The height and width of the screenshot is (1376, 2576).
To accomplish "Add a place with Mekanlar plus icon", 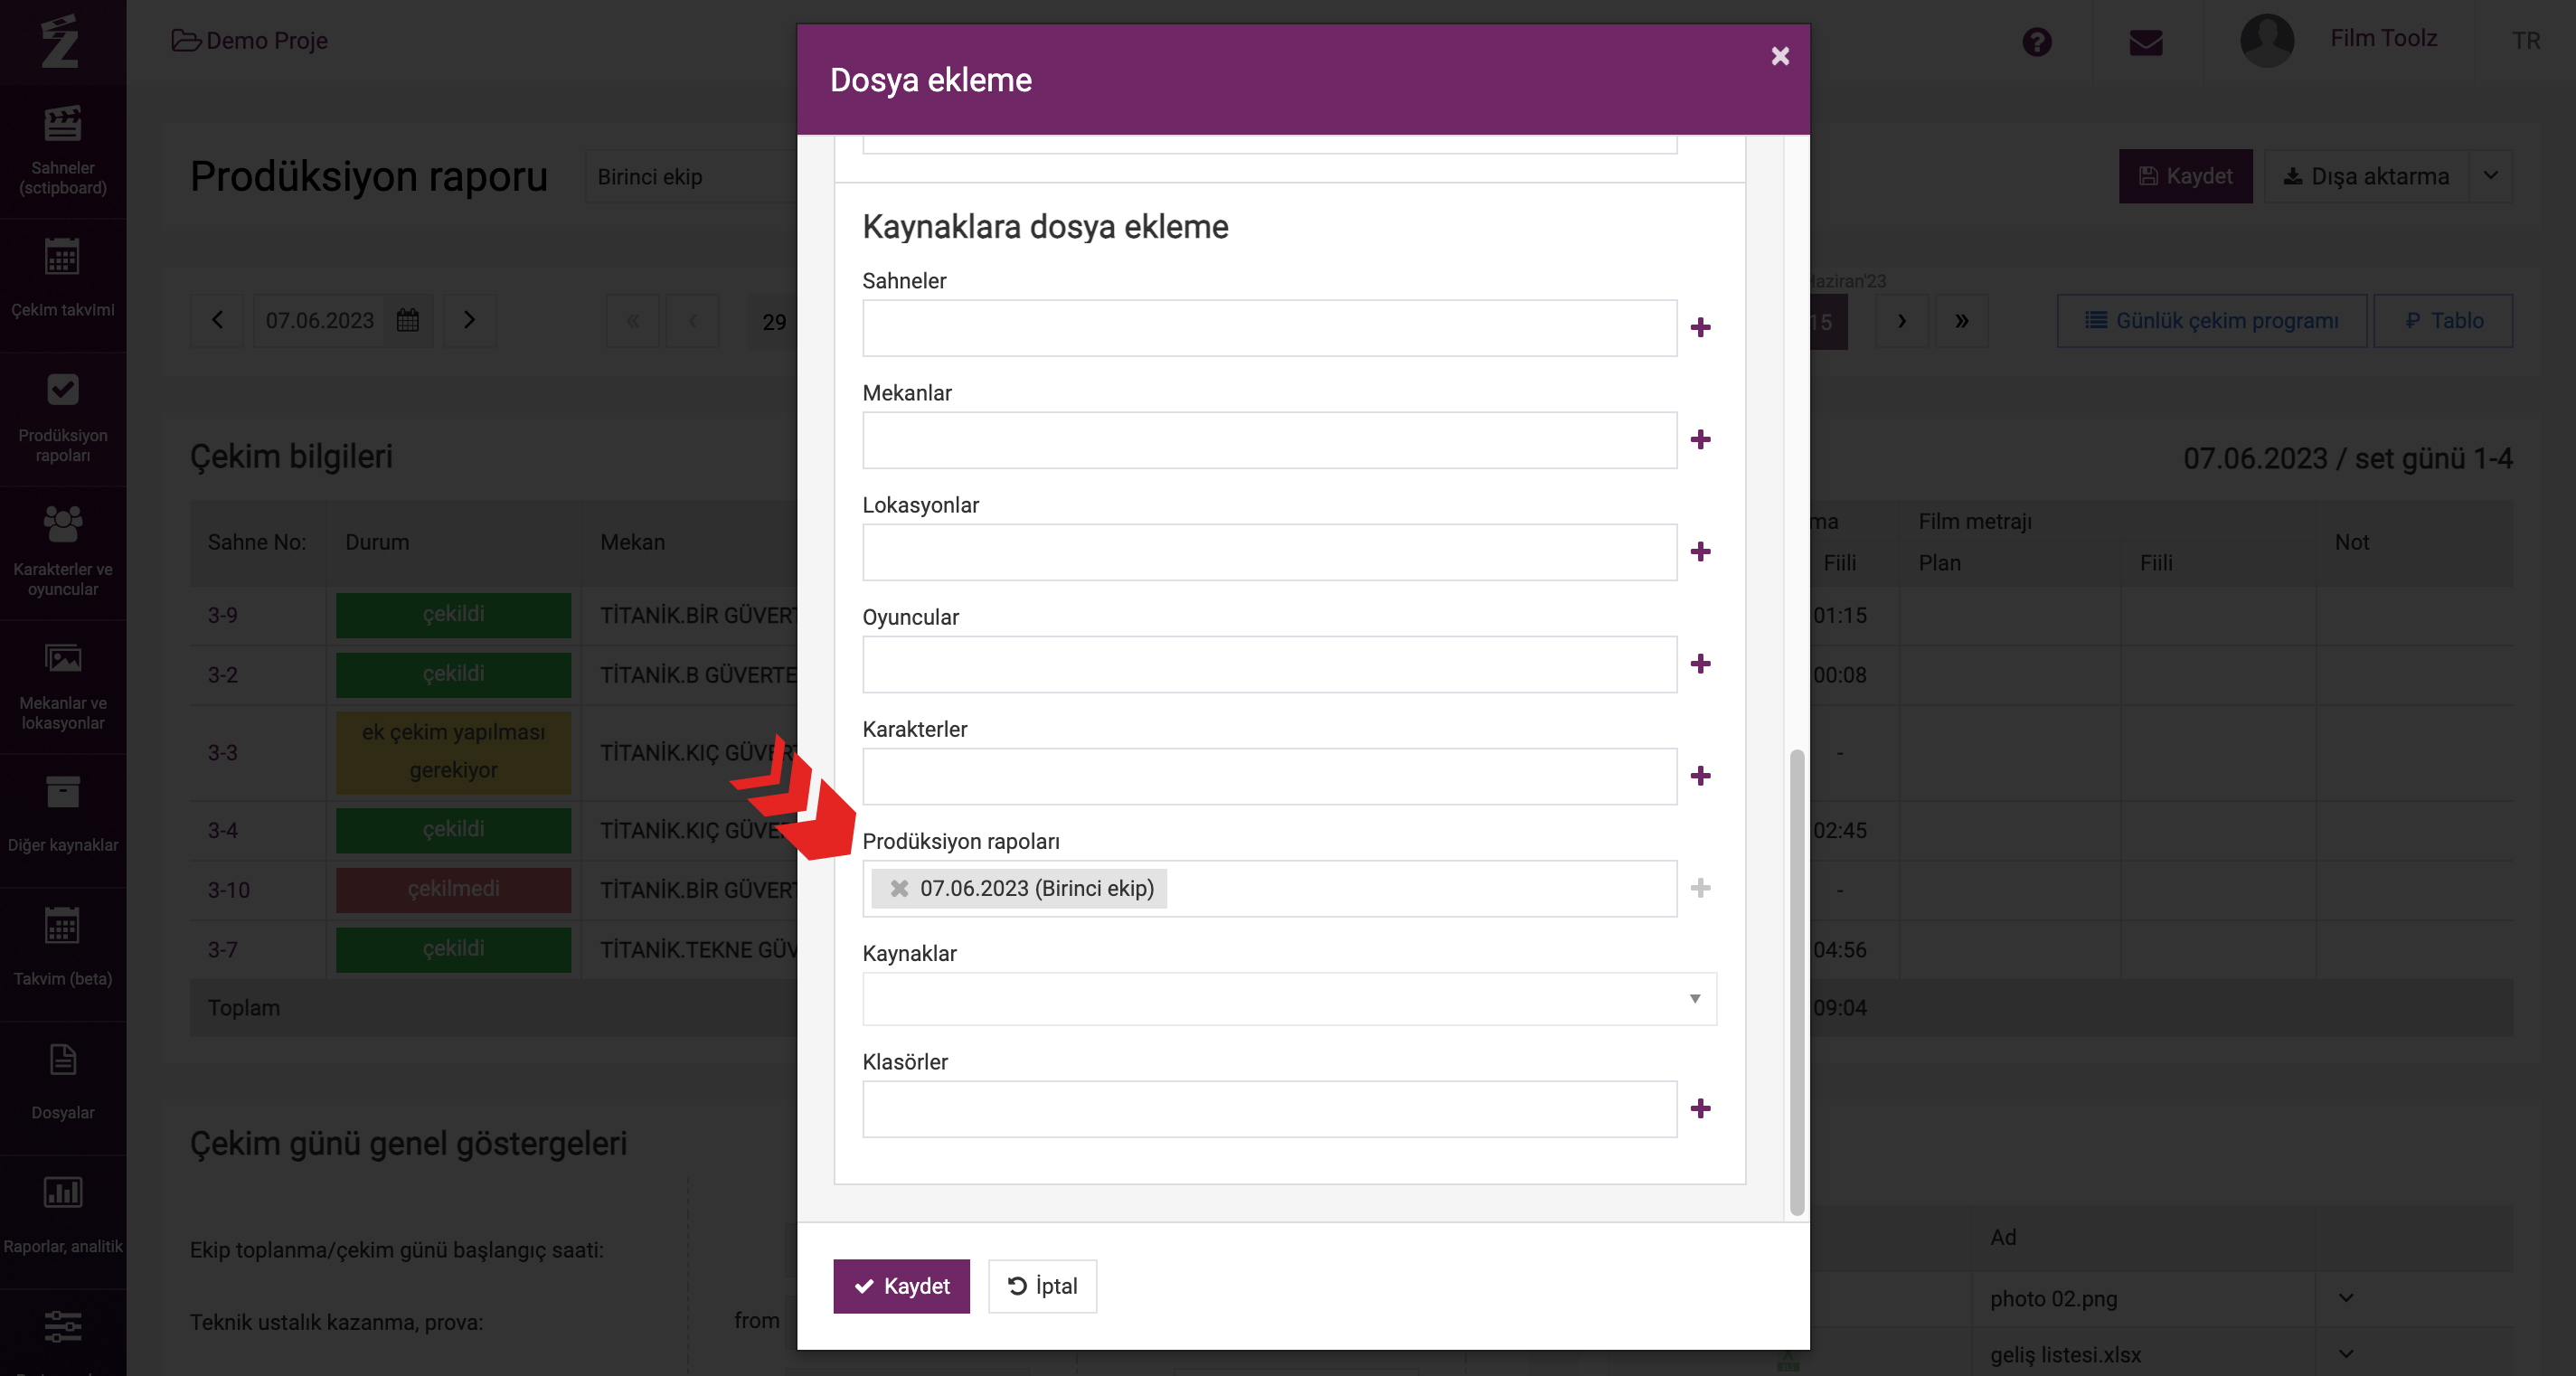I will (1700, 439).
